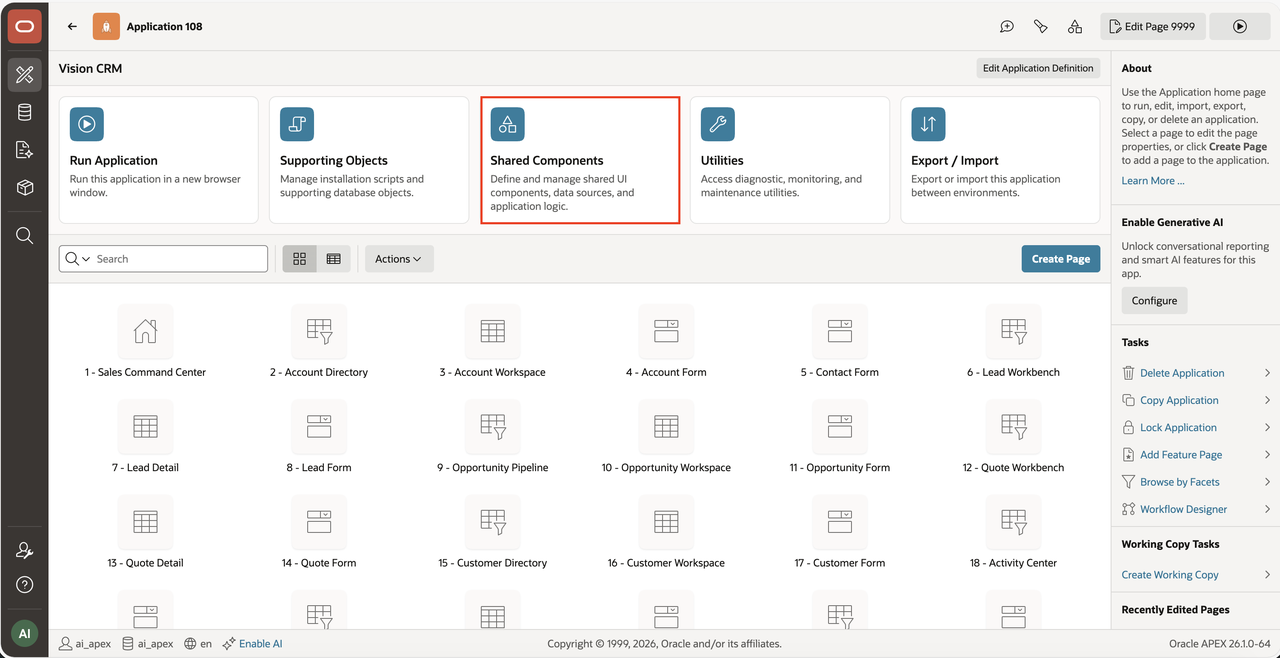Screen dimensions: 1280x658
Task: Expand Add Feature Page task chevron
Action: click(1267, 454)
